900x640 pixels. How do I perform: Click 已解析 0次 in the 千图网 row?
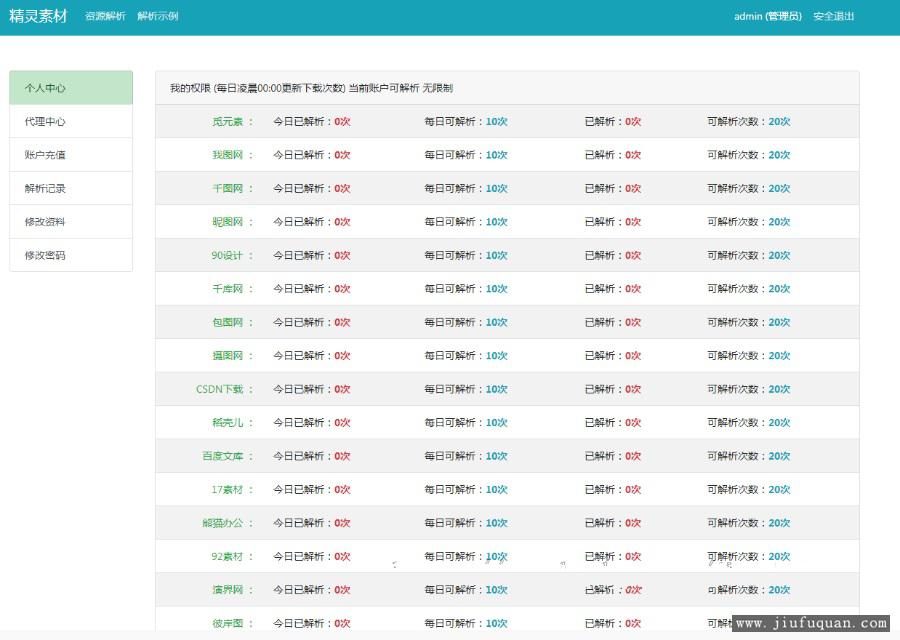(x=612, y=188)
